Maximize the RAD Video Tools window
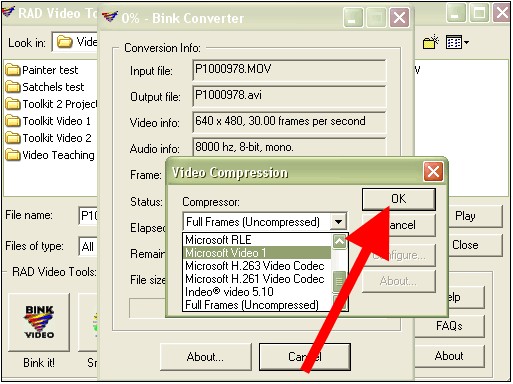 479,13
